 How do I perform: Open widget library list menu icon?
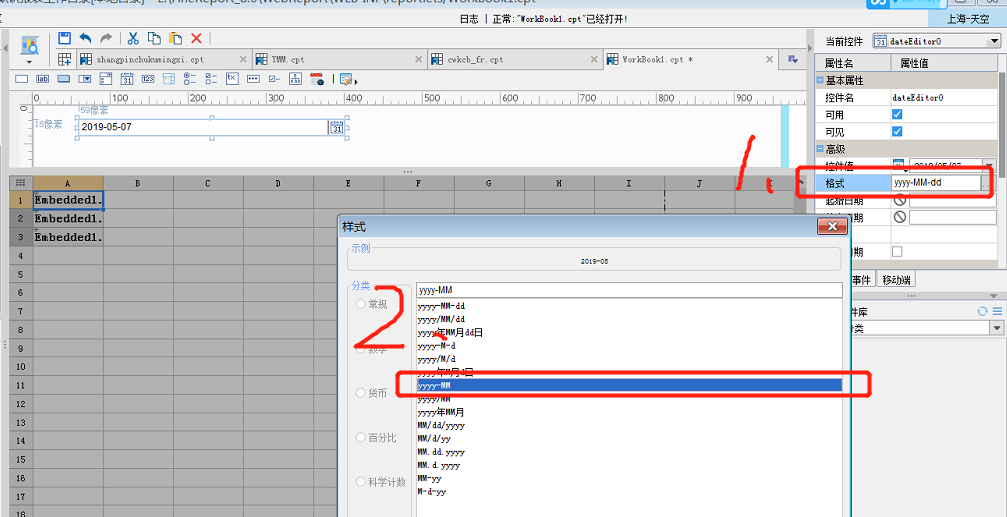click(996, 311)
